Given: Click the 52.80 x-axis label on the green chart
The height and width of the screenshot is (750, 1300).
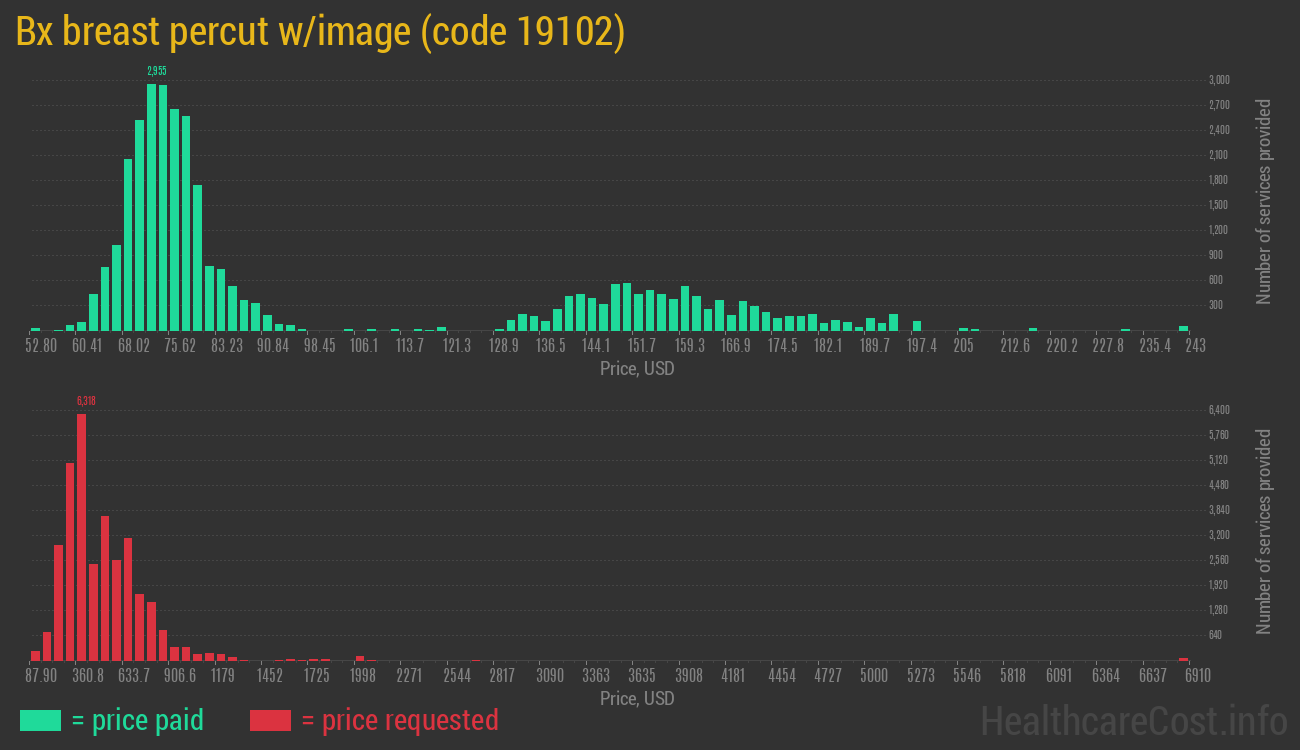Looking at the screenshot, I should [41, 346].
